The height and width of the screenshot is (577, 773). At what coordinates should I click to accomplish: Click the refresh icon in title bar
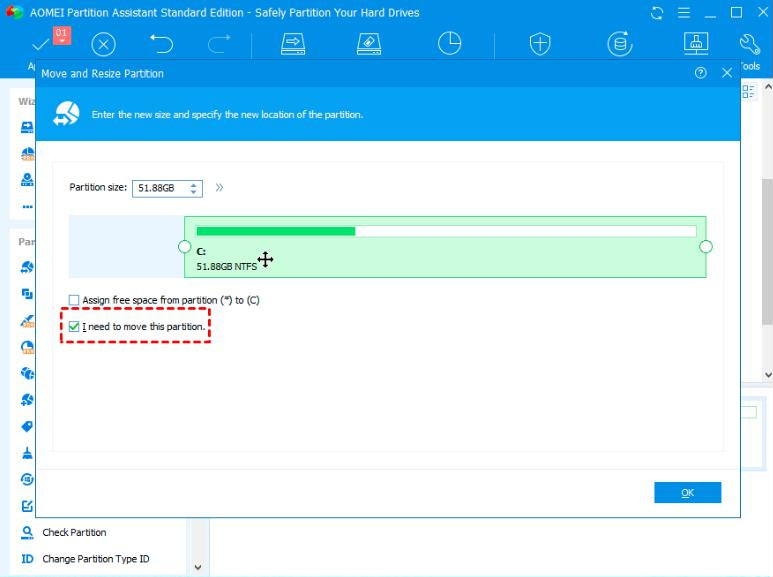pos(657,13)
